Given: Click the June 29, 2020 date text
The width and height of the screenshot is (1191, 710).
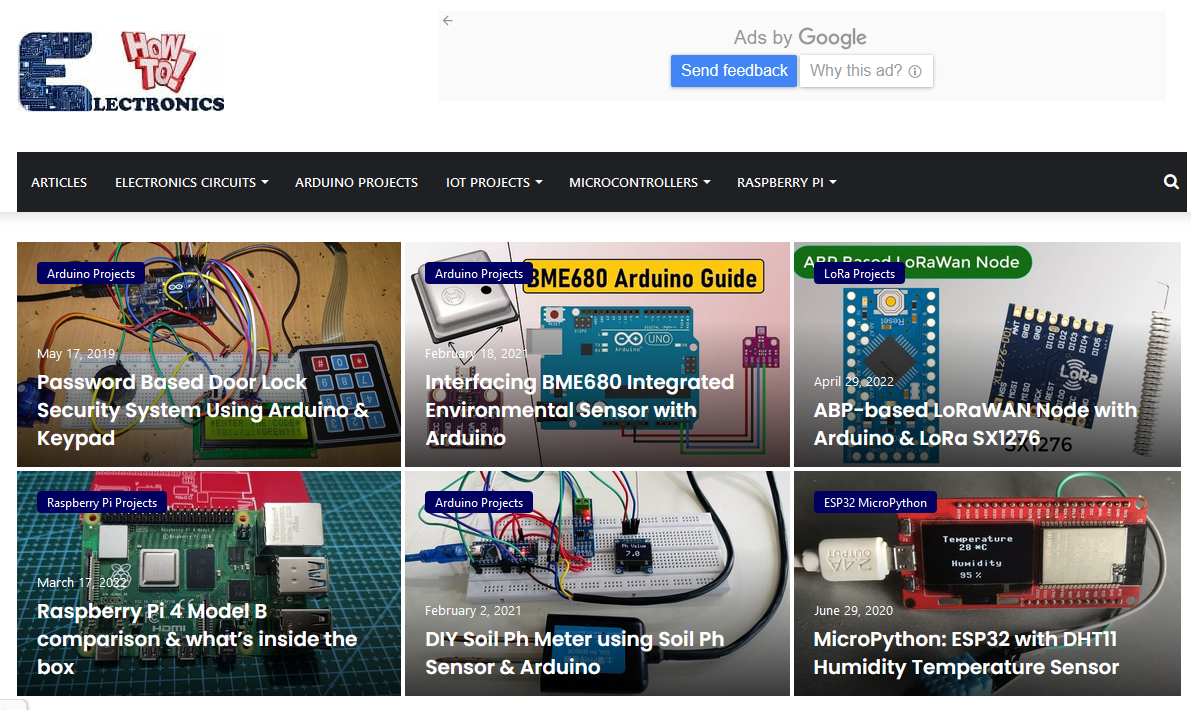Looking at the screenshot, I should pos(853,611).
